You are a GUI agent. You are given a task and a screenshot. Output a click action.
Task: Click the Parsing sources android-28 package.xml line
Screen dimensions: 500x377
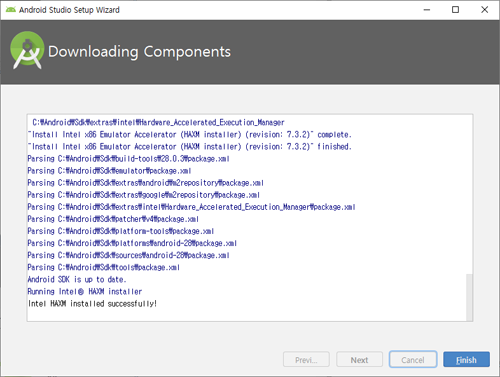(128, 255)
